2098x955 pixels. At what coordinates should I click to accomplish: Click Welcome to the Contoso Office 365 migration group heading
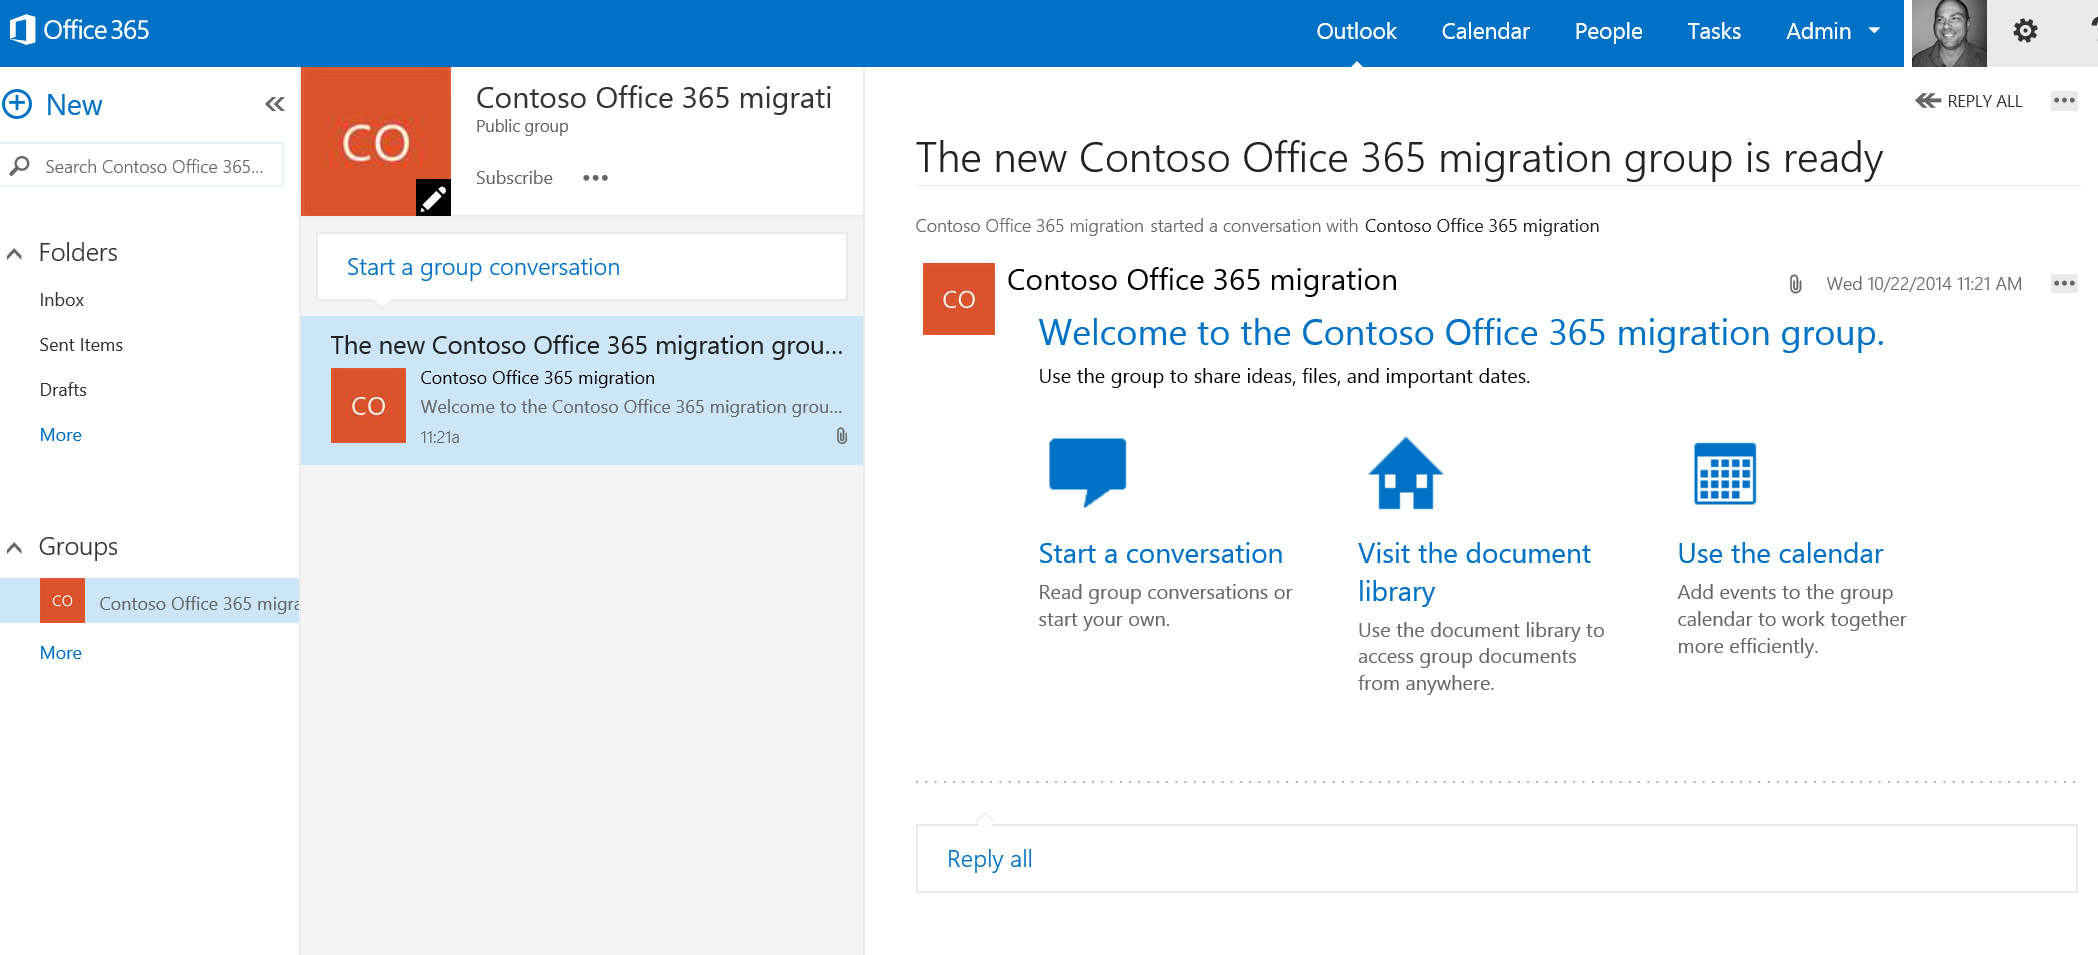(x=1461, y=332)
